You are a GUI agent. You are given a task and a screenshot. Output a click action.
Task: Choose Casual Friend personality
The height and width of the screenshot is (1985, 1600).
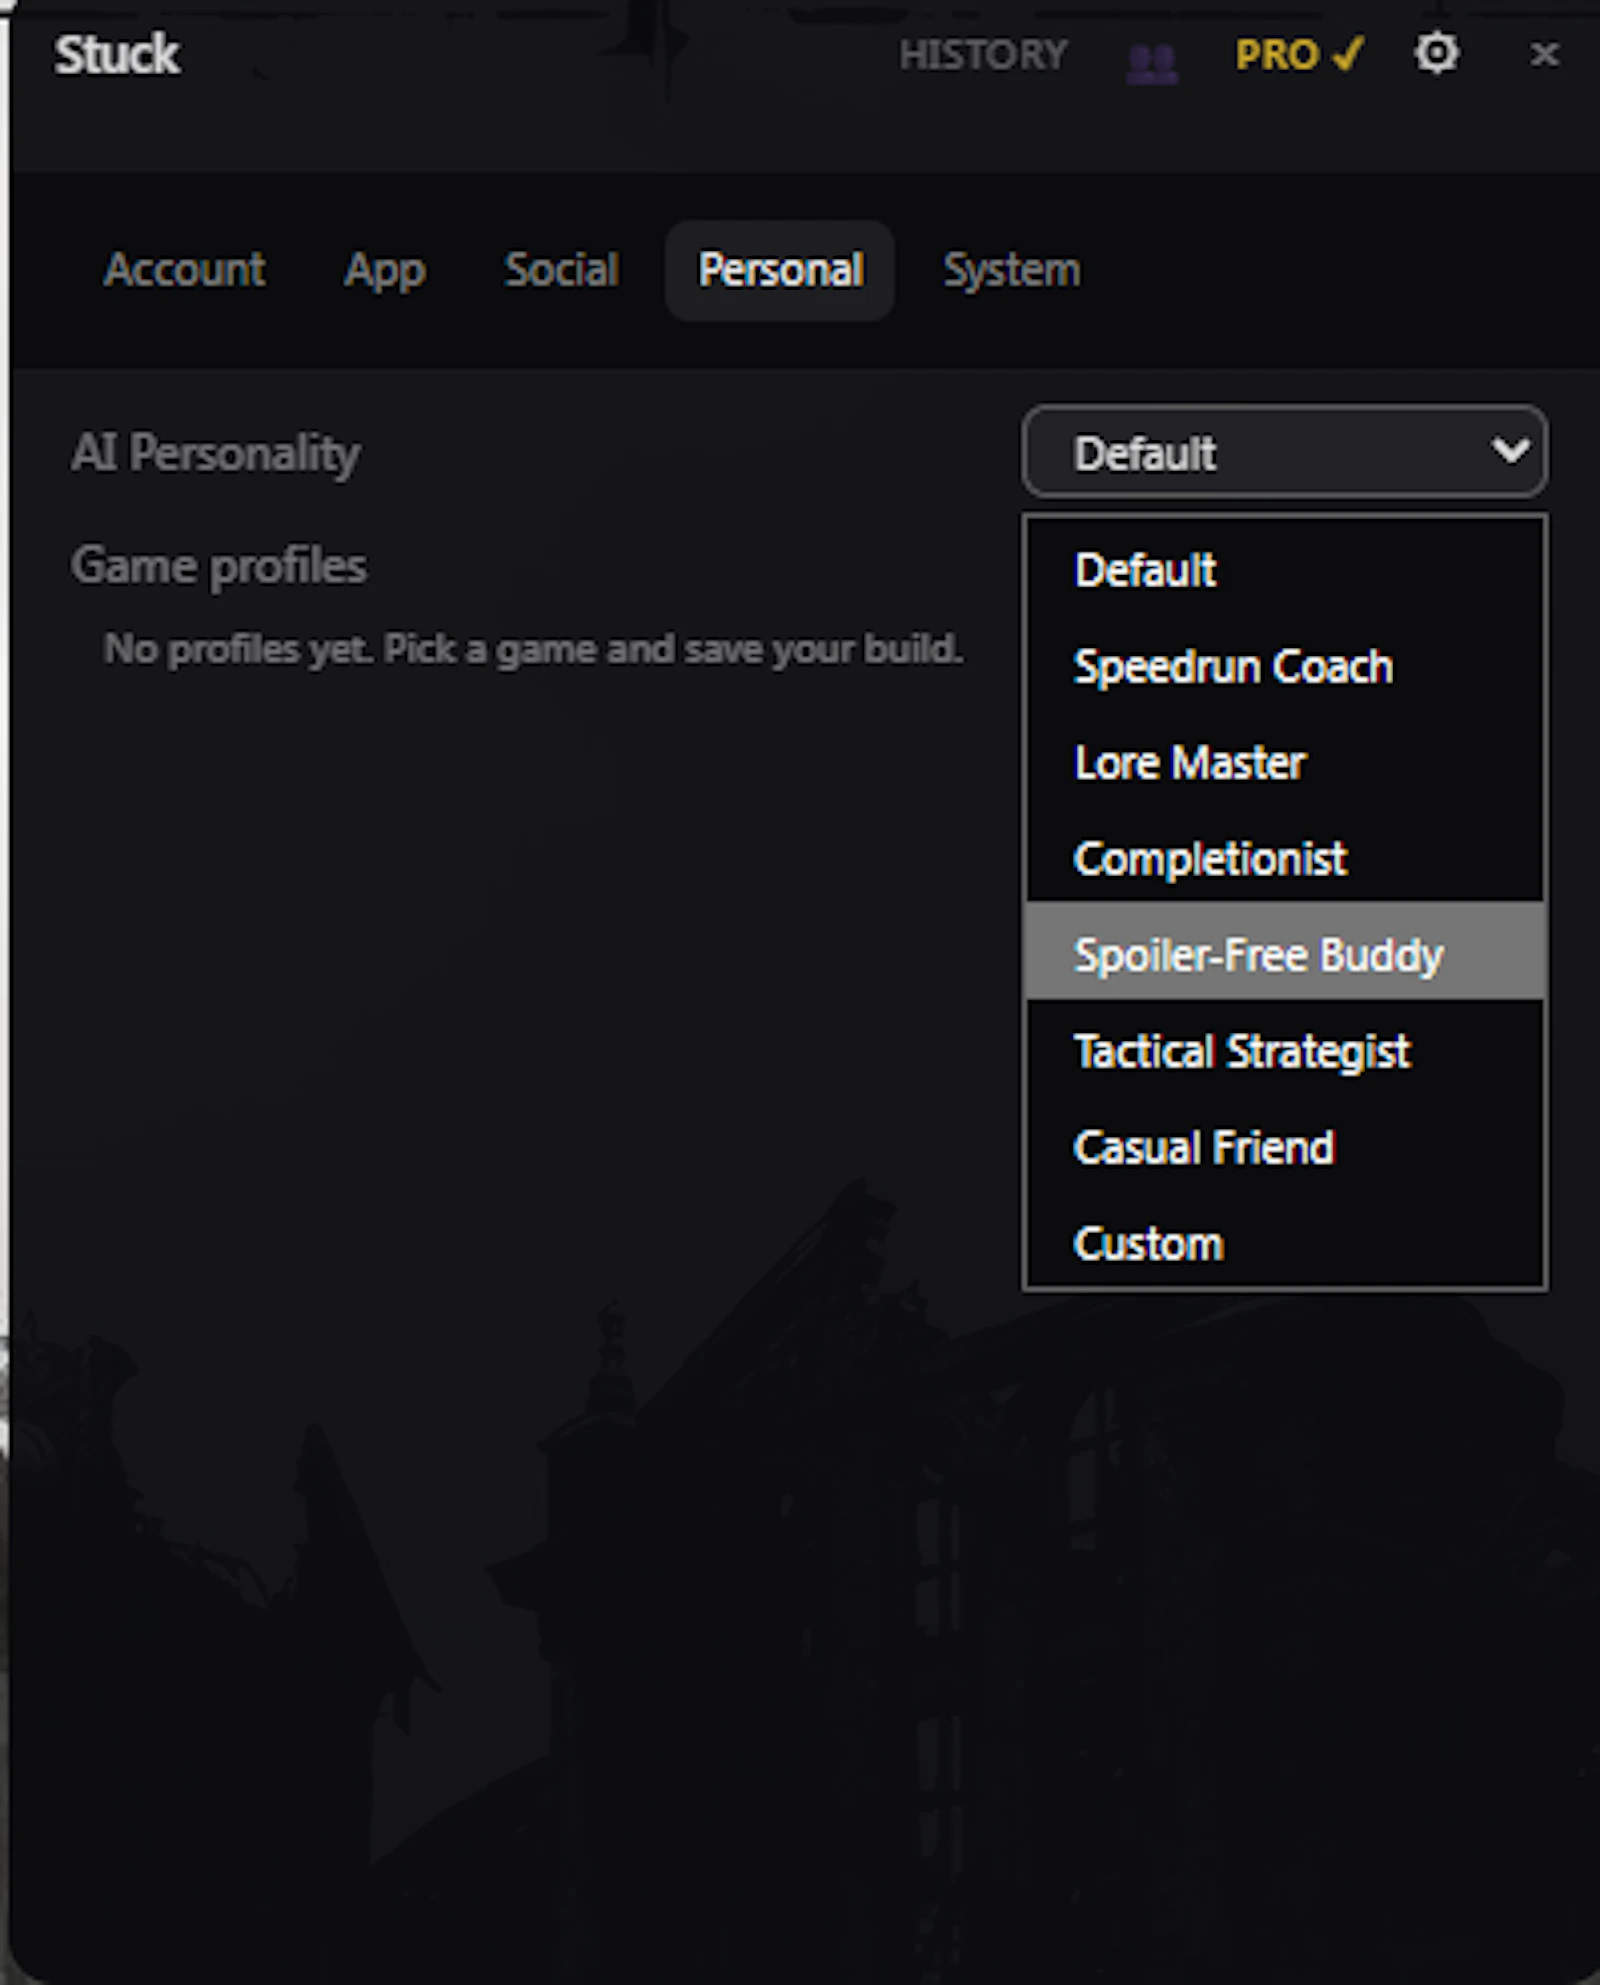pyautogui.click(x=1285, y=1147)
